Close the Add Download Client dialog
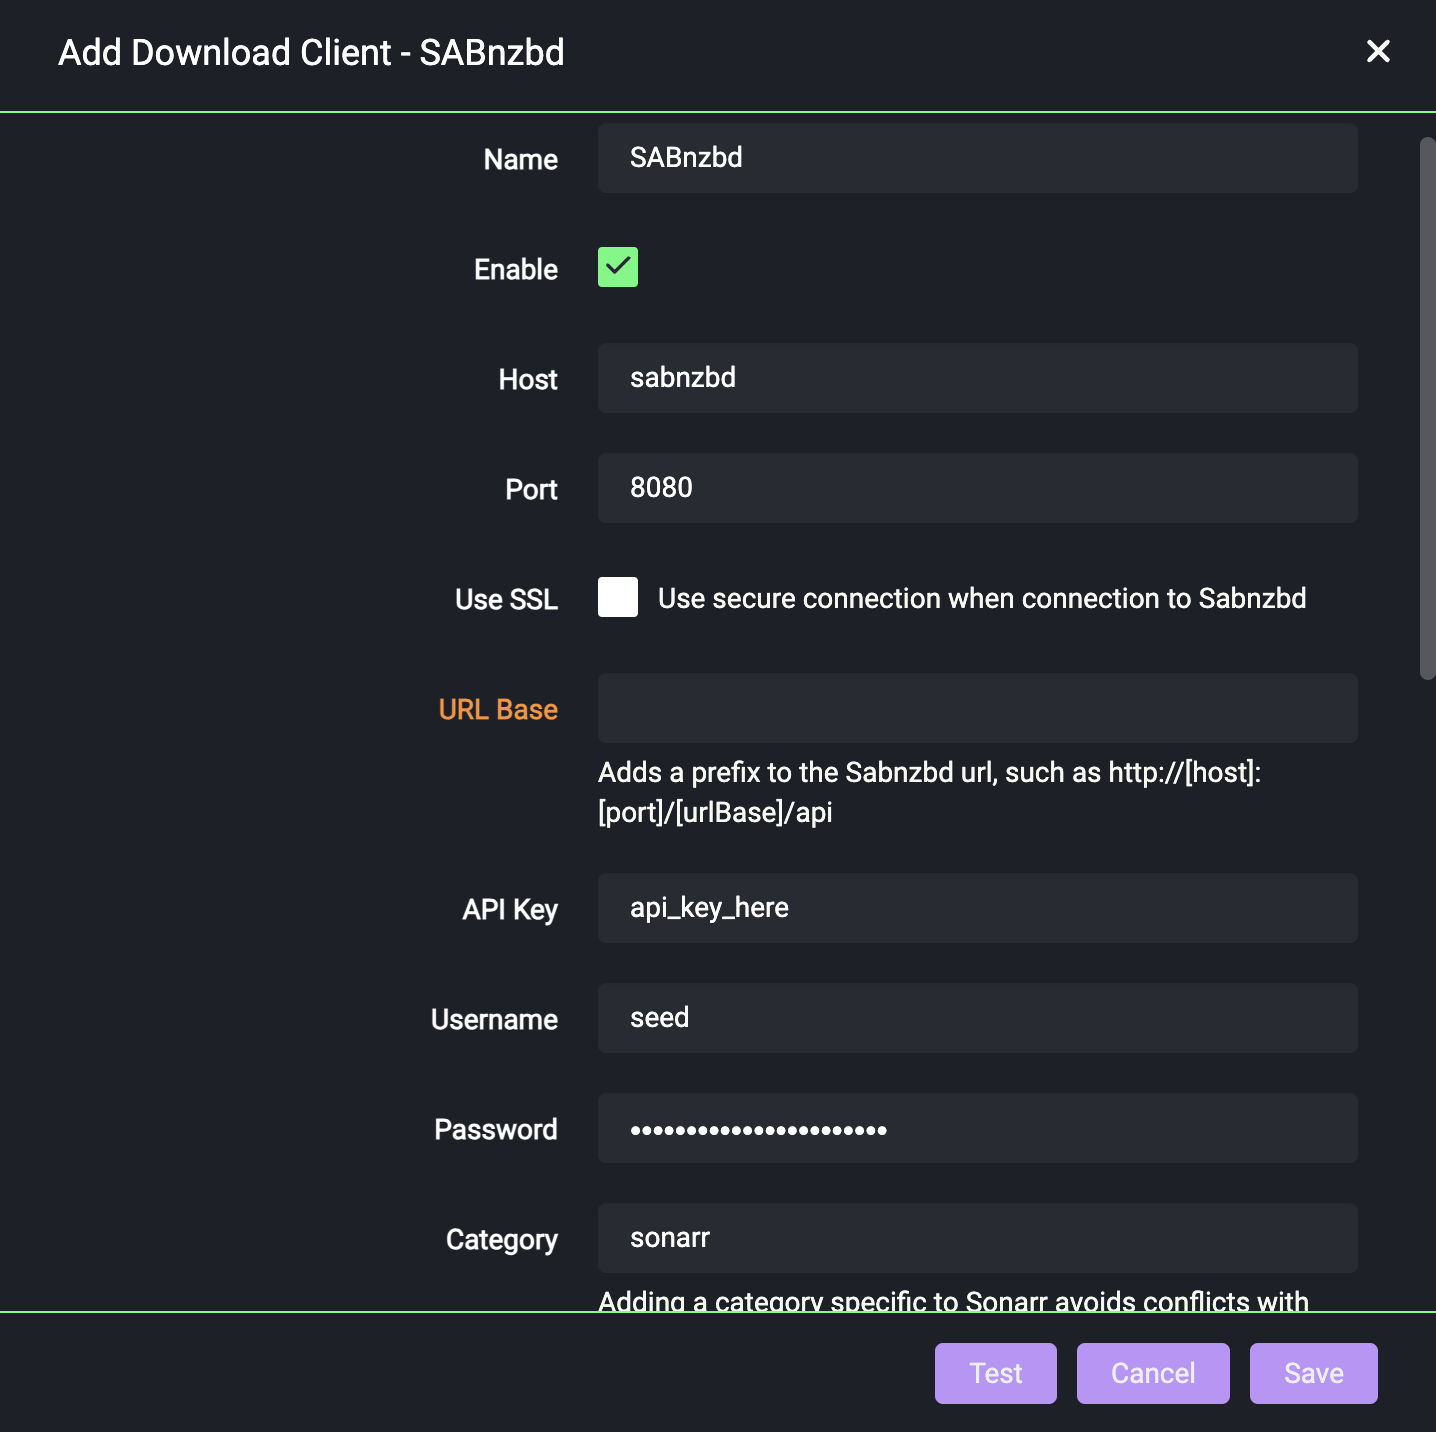The height and width of the screenshot is (1432, 1436). [x=1378, y=51]
